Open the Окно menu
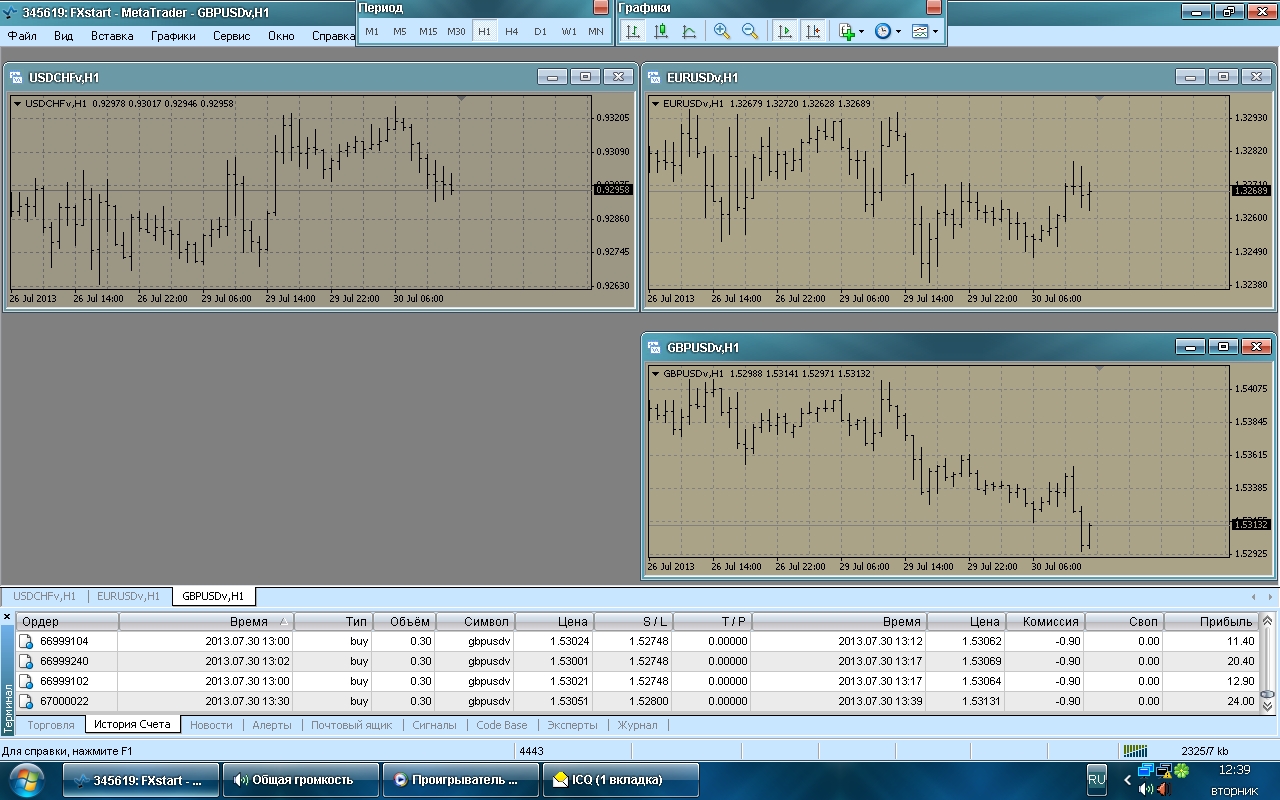This screenshot has height=800, width=1280. coord(281,36)
